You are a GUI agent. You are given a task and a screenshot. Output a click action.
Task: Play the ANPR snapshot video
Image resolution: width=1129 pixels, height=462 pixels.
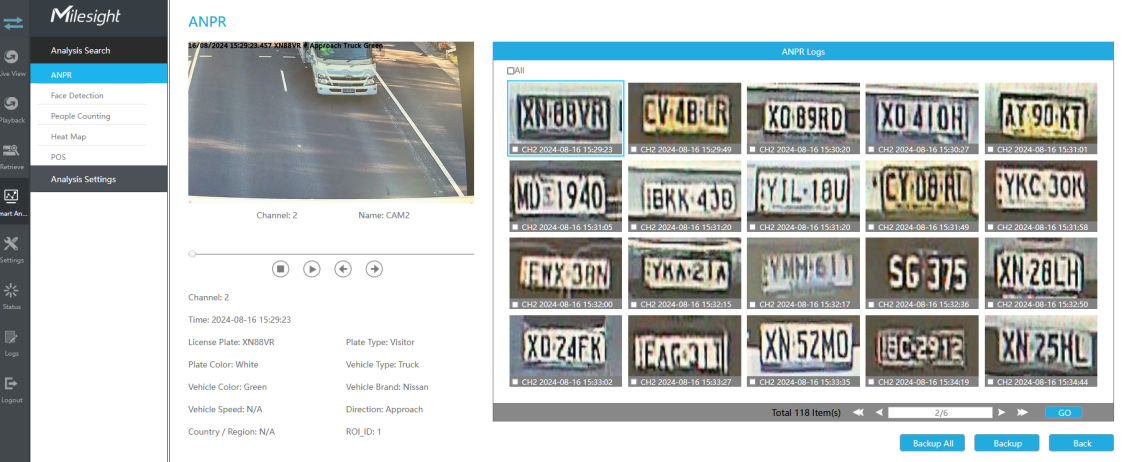(x=311, y=268)
